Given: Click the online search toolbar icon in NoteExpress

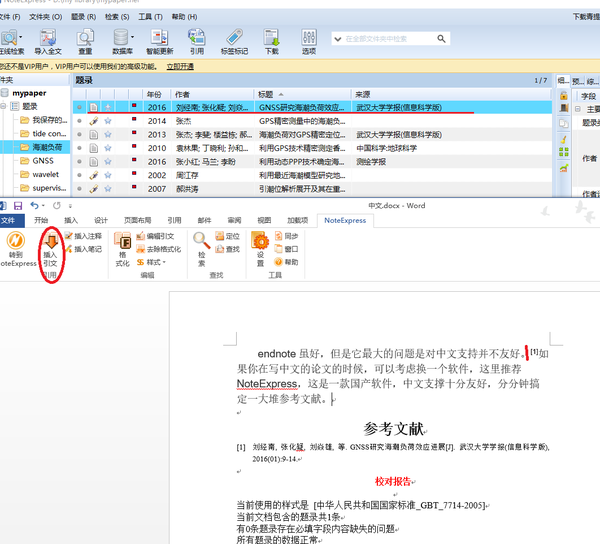Looking at the screenshot, I should click(9, 38).
